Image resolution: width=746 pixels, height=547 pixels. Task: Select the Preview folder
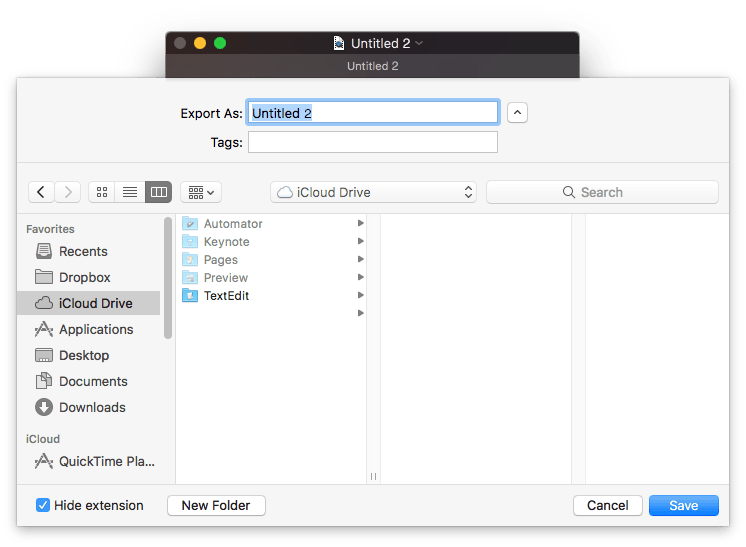point(273,278)
